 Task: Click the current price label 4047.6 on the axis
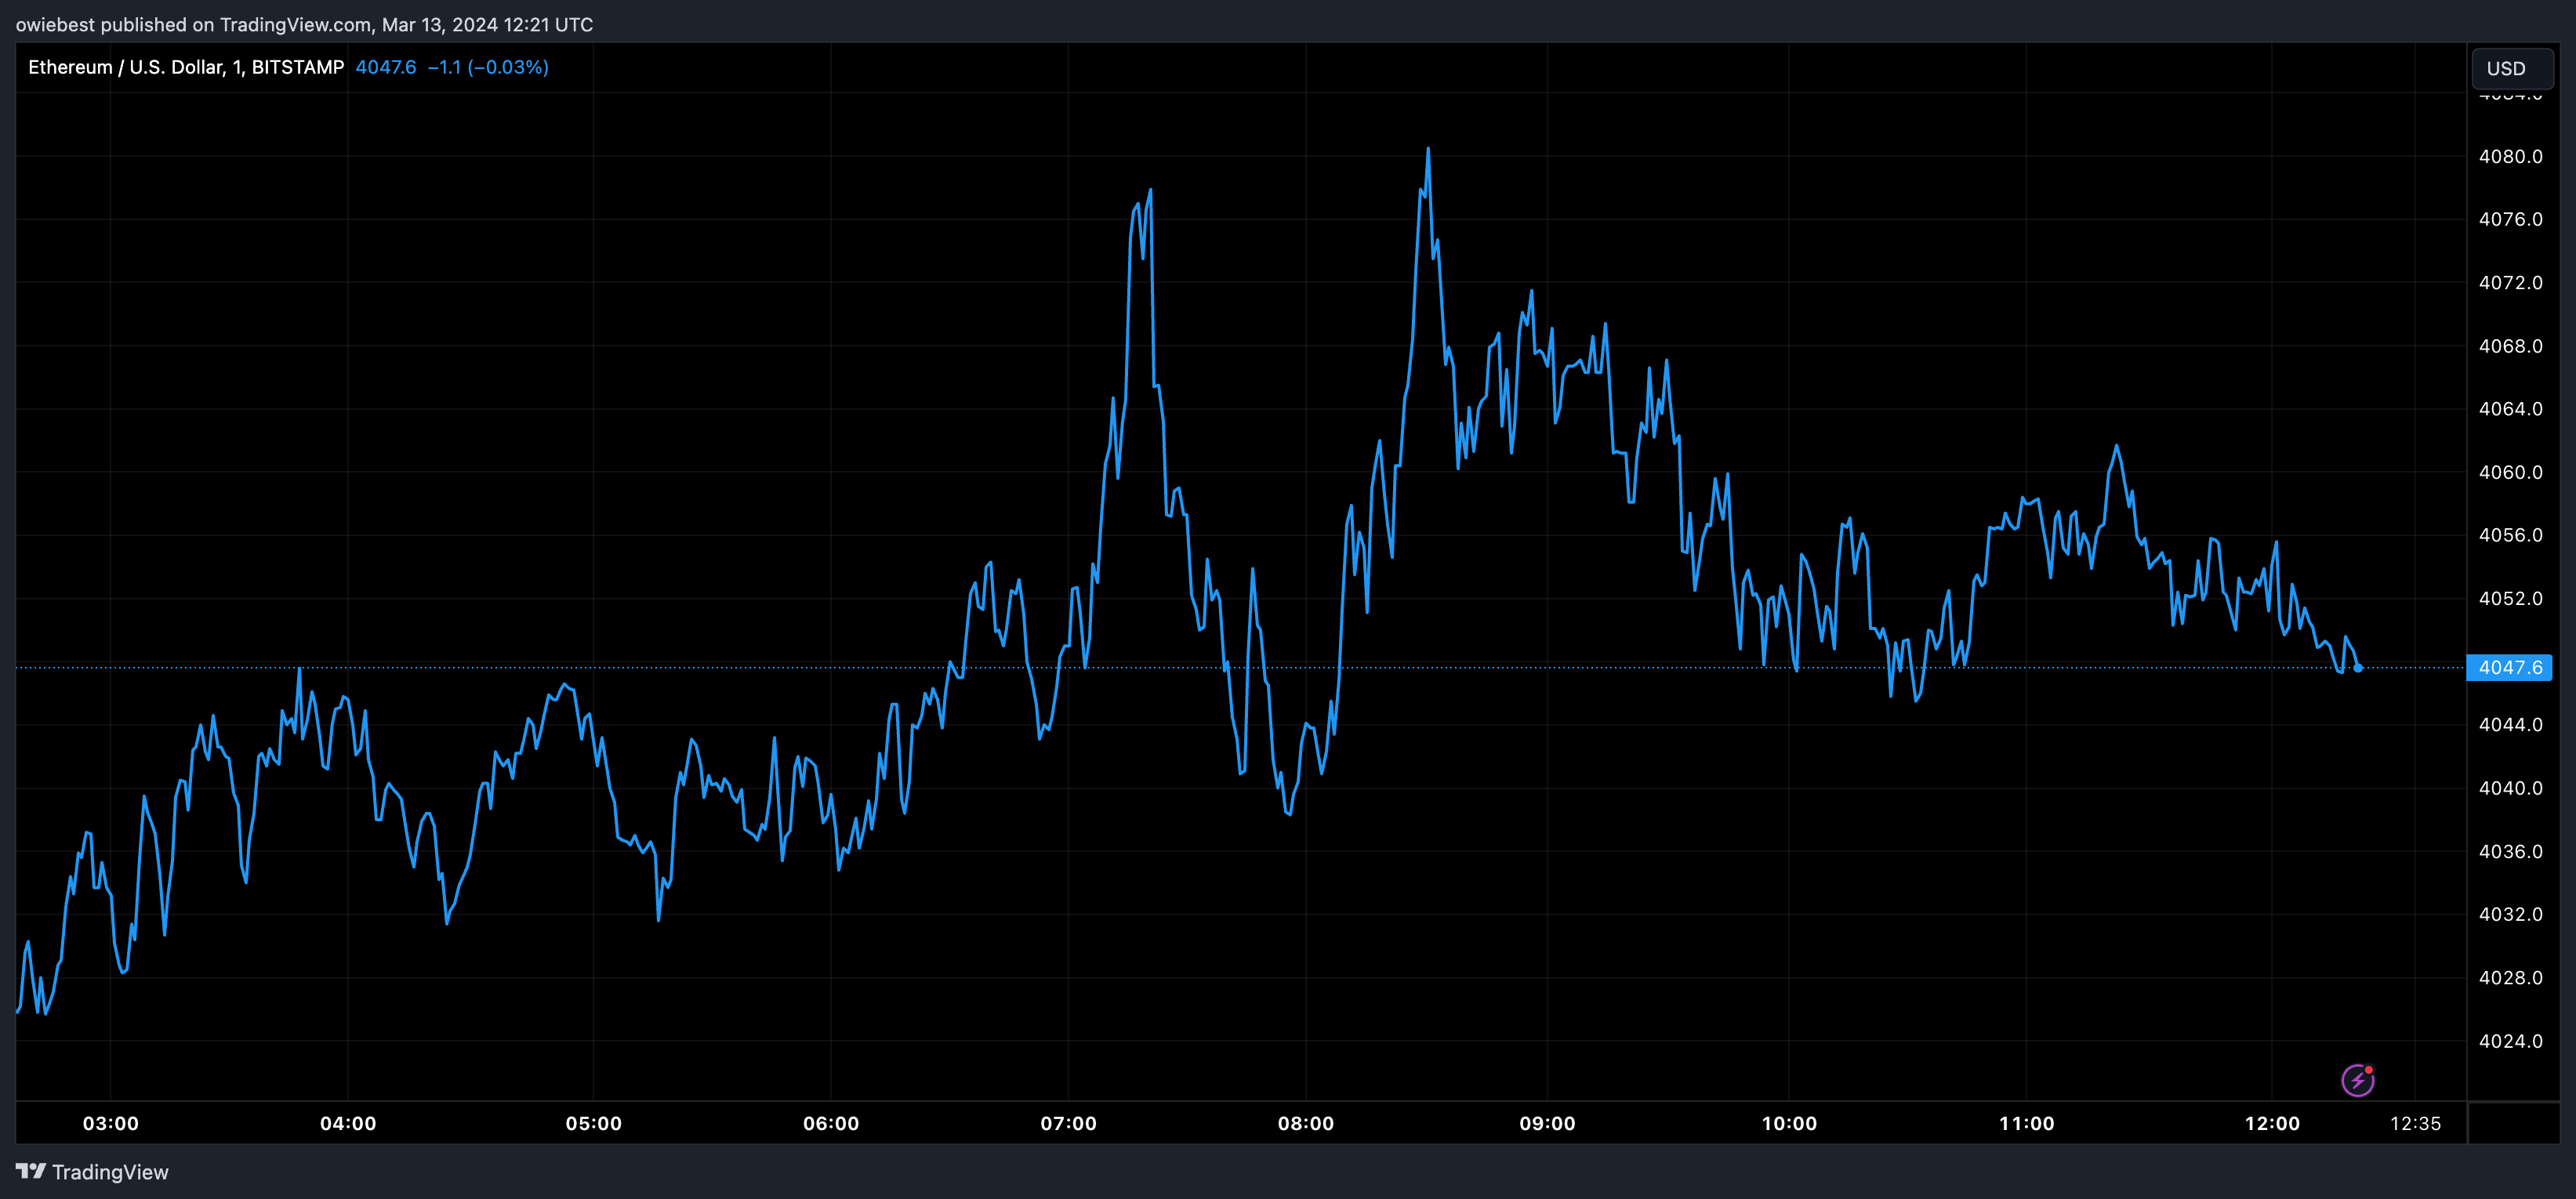tap(2510, 667)
